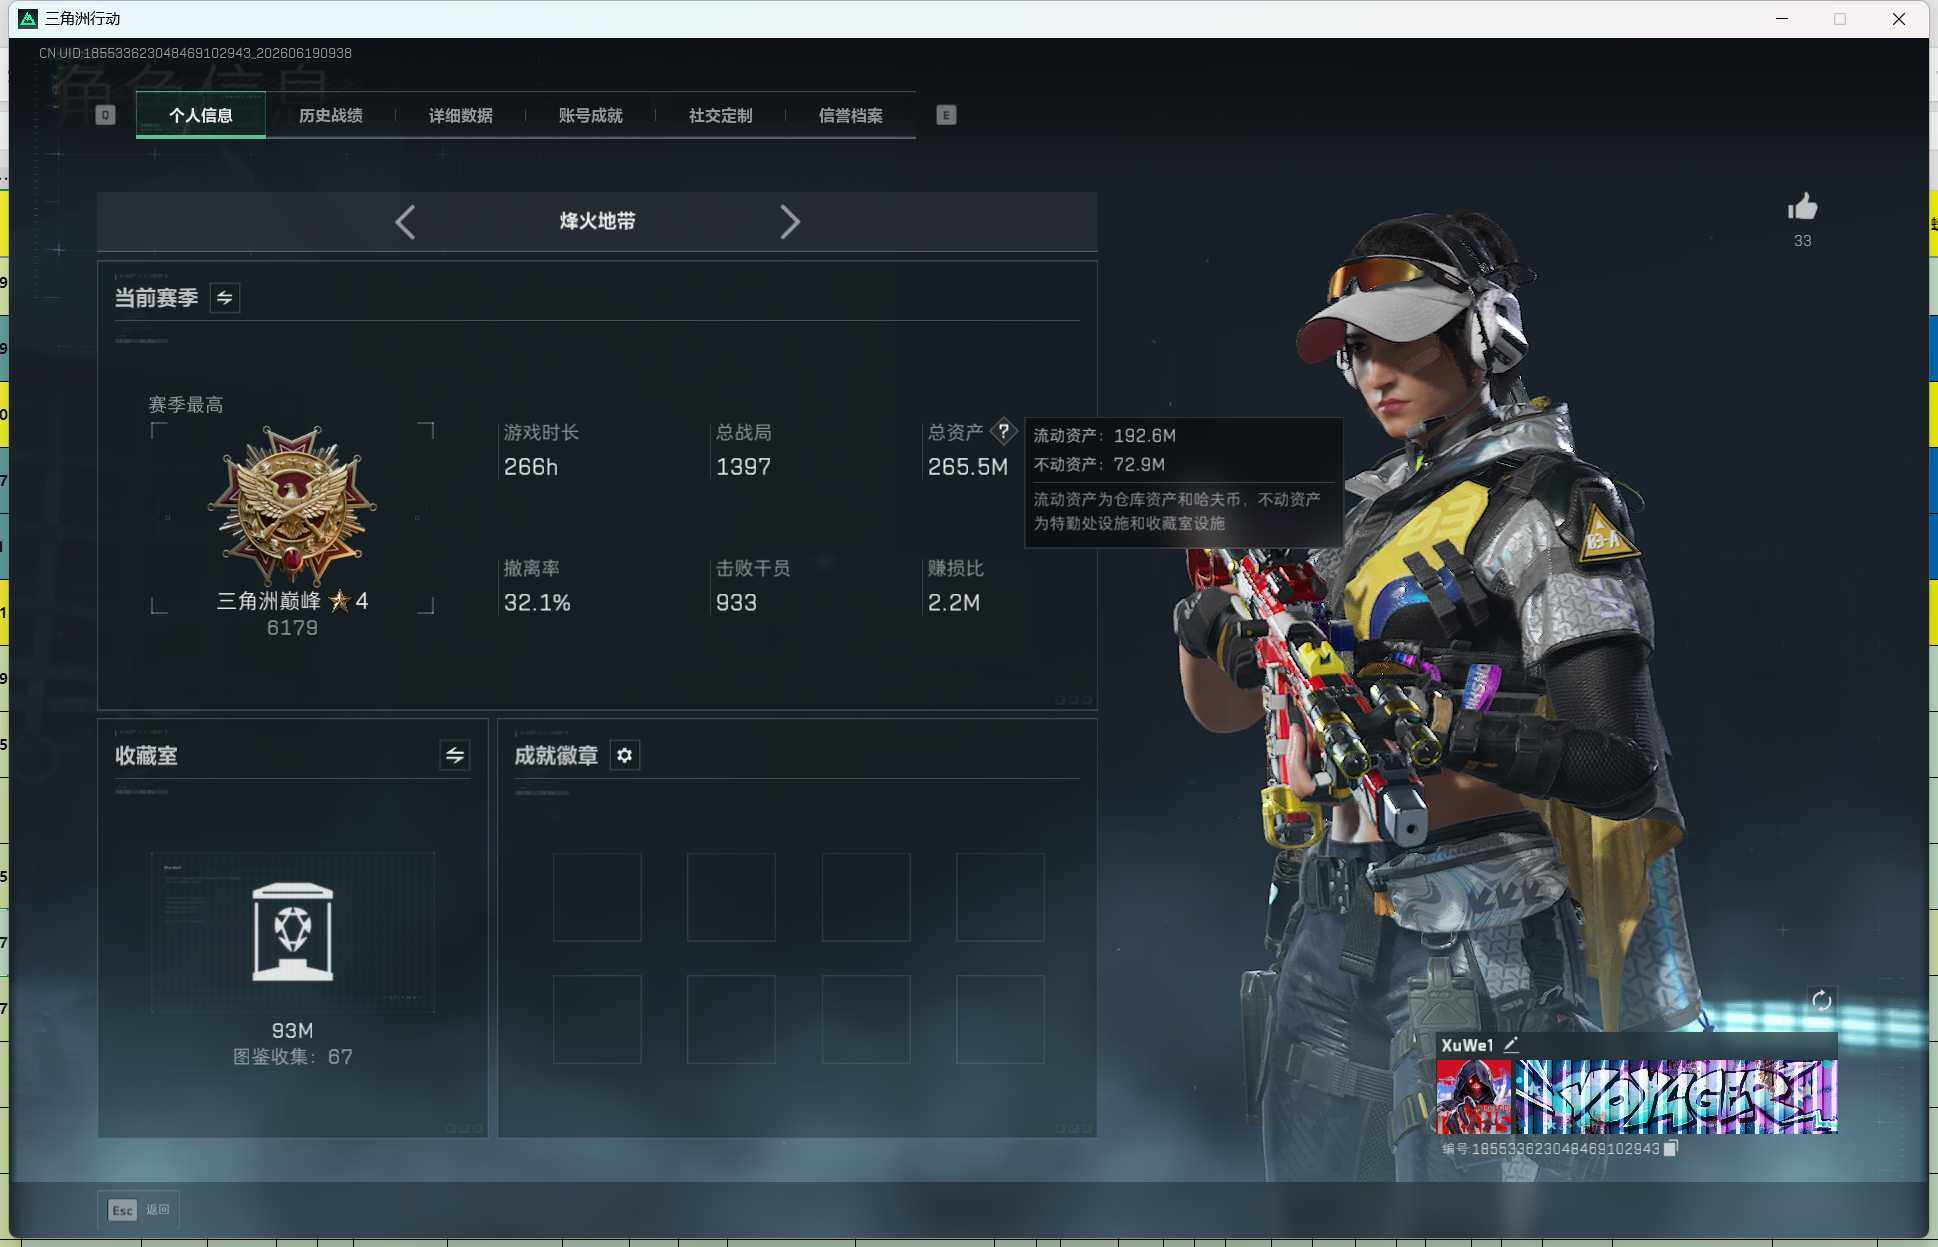Click the 图鉴收集: 67 text
Image resolution: width=1938 pixels, height=1247 pixels.
tap(292, 1057)
